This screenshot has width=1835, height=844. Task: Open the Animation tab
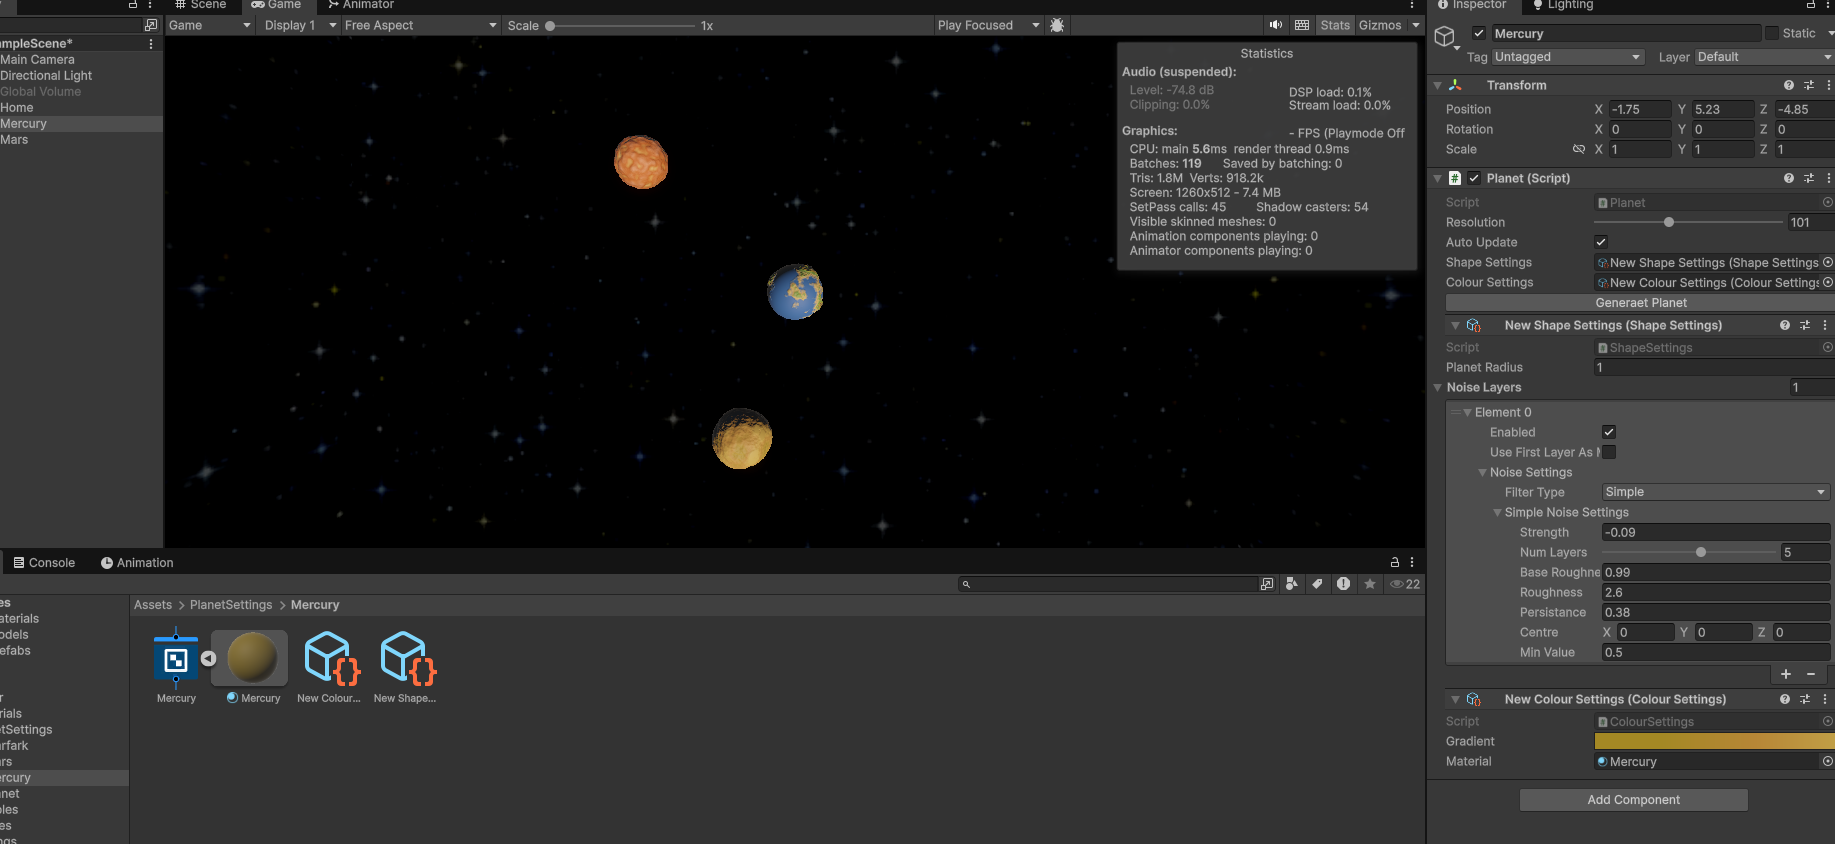click(x=137, y=562)
